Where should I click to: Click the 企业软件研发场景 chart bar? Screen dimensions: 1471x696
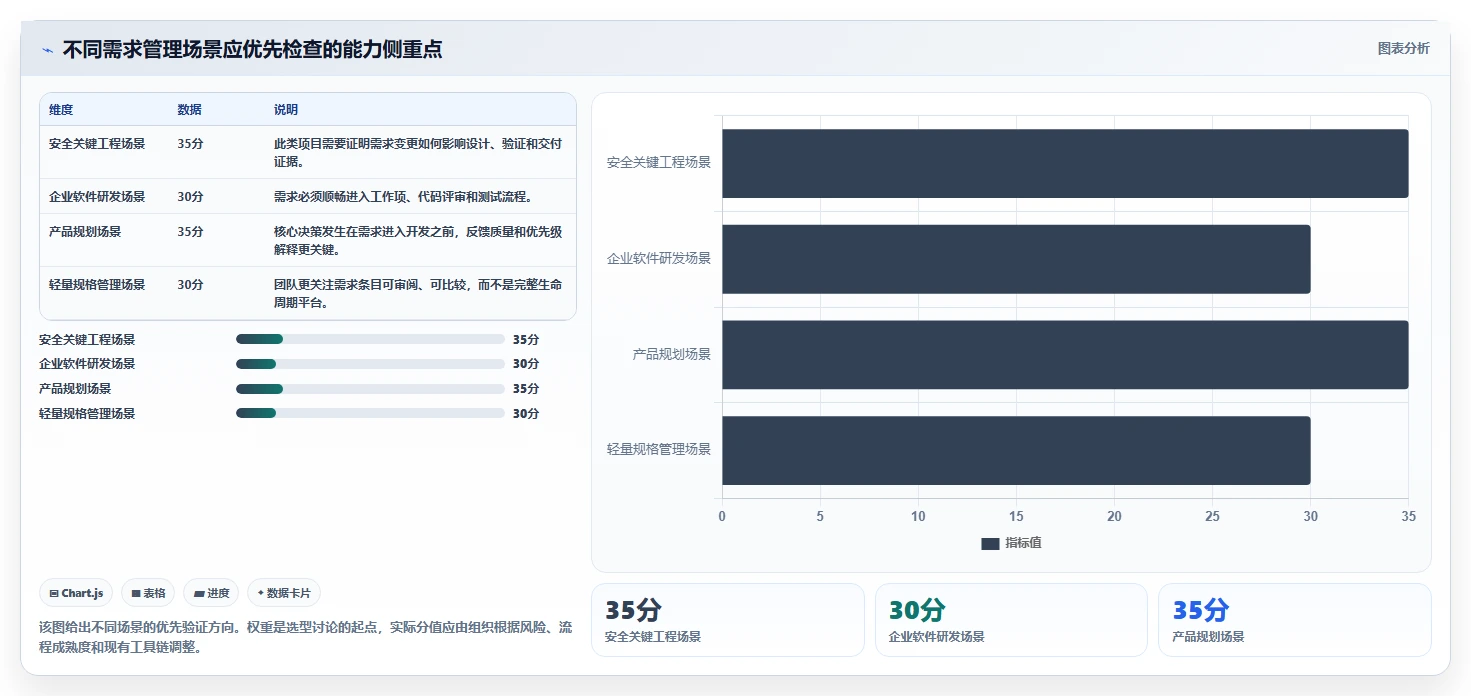[1016, 259]
